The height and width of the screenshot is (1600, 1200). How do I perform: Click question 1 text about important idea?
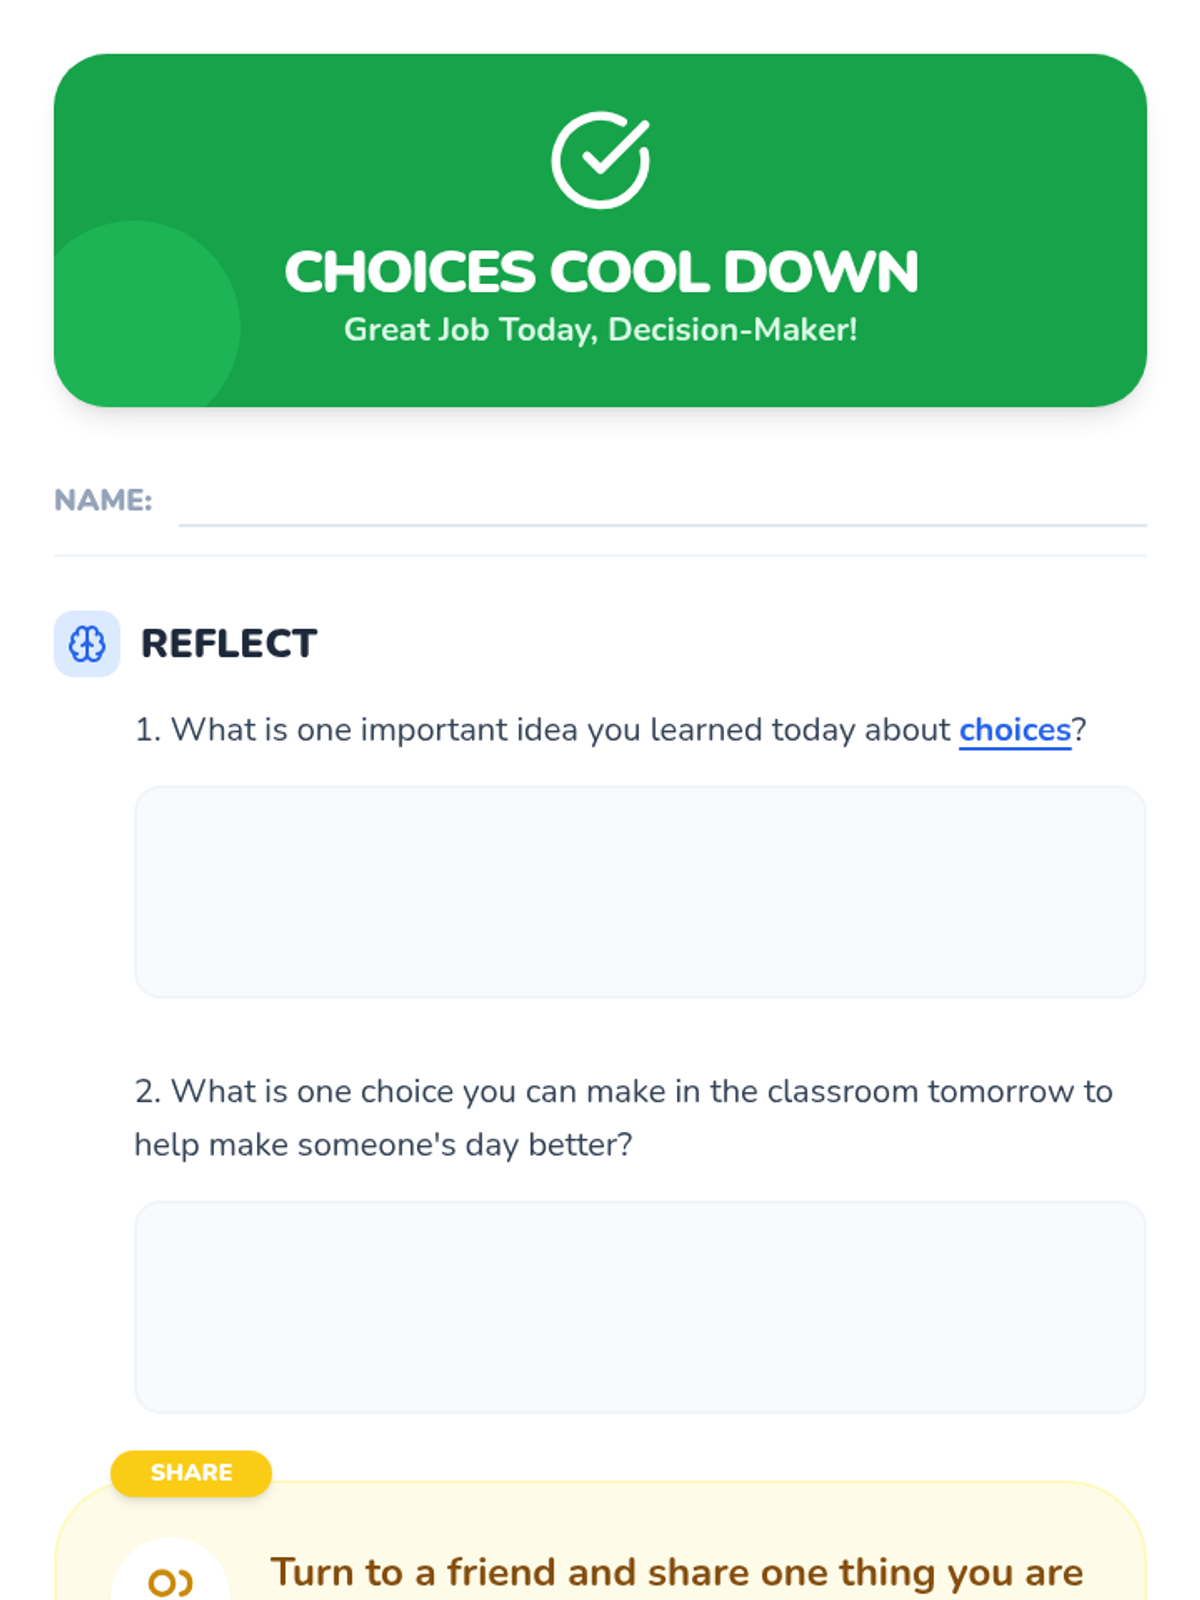coord(560,730)
